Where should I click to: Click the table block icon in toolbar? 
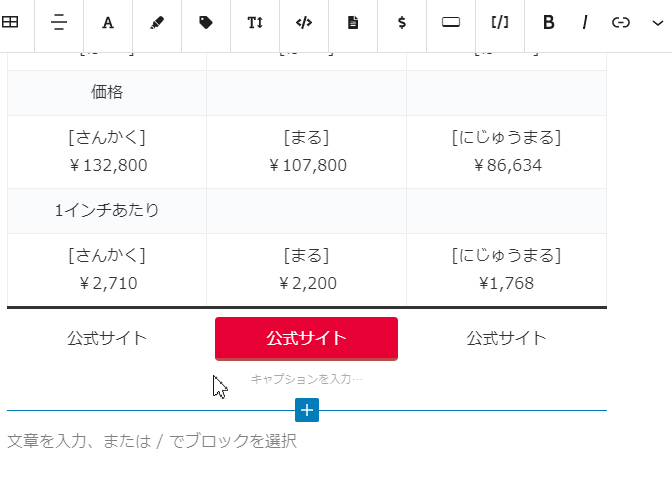click(10, 22)
